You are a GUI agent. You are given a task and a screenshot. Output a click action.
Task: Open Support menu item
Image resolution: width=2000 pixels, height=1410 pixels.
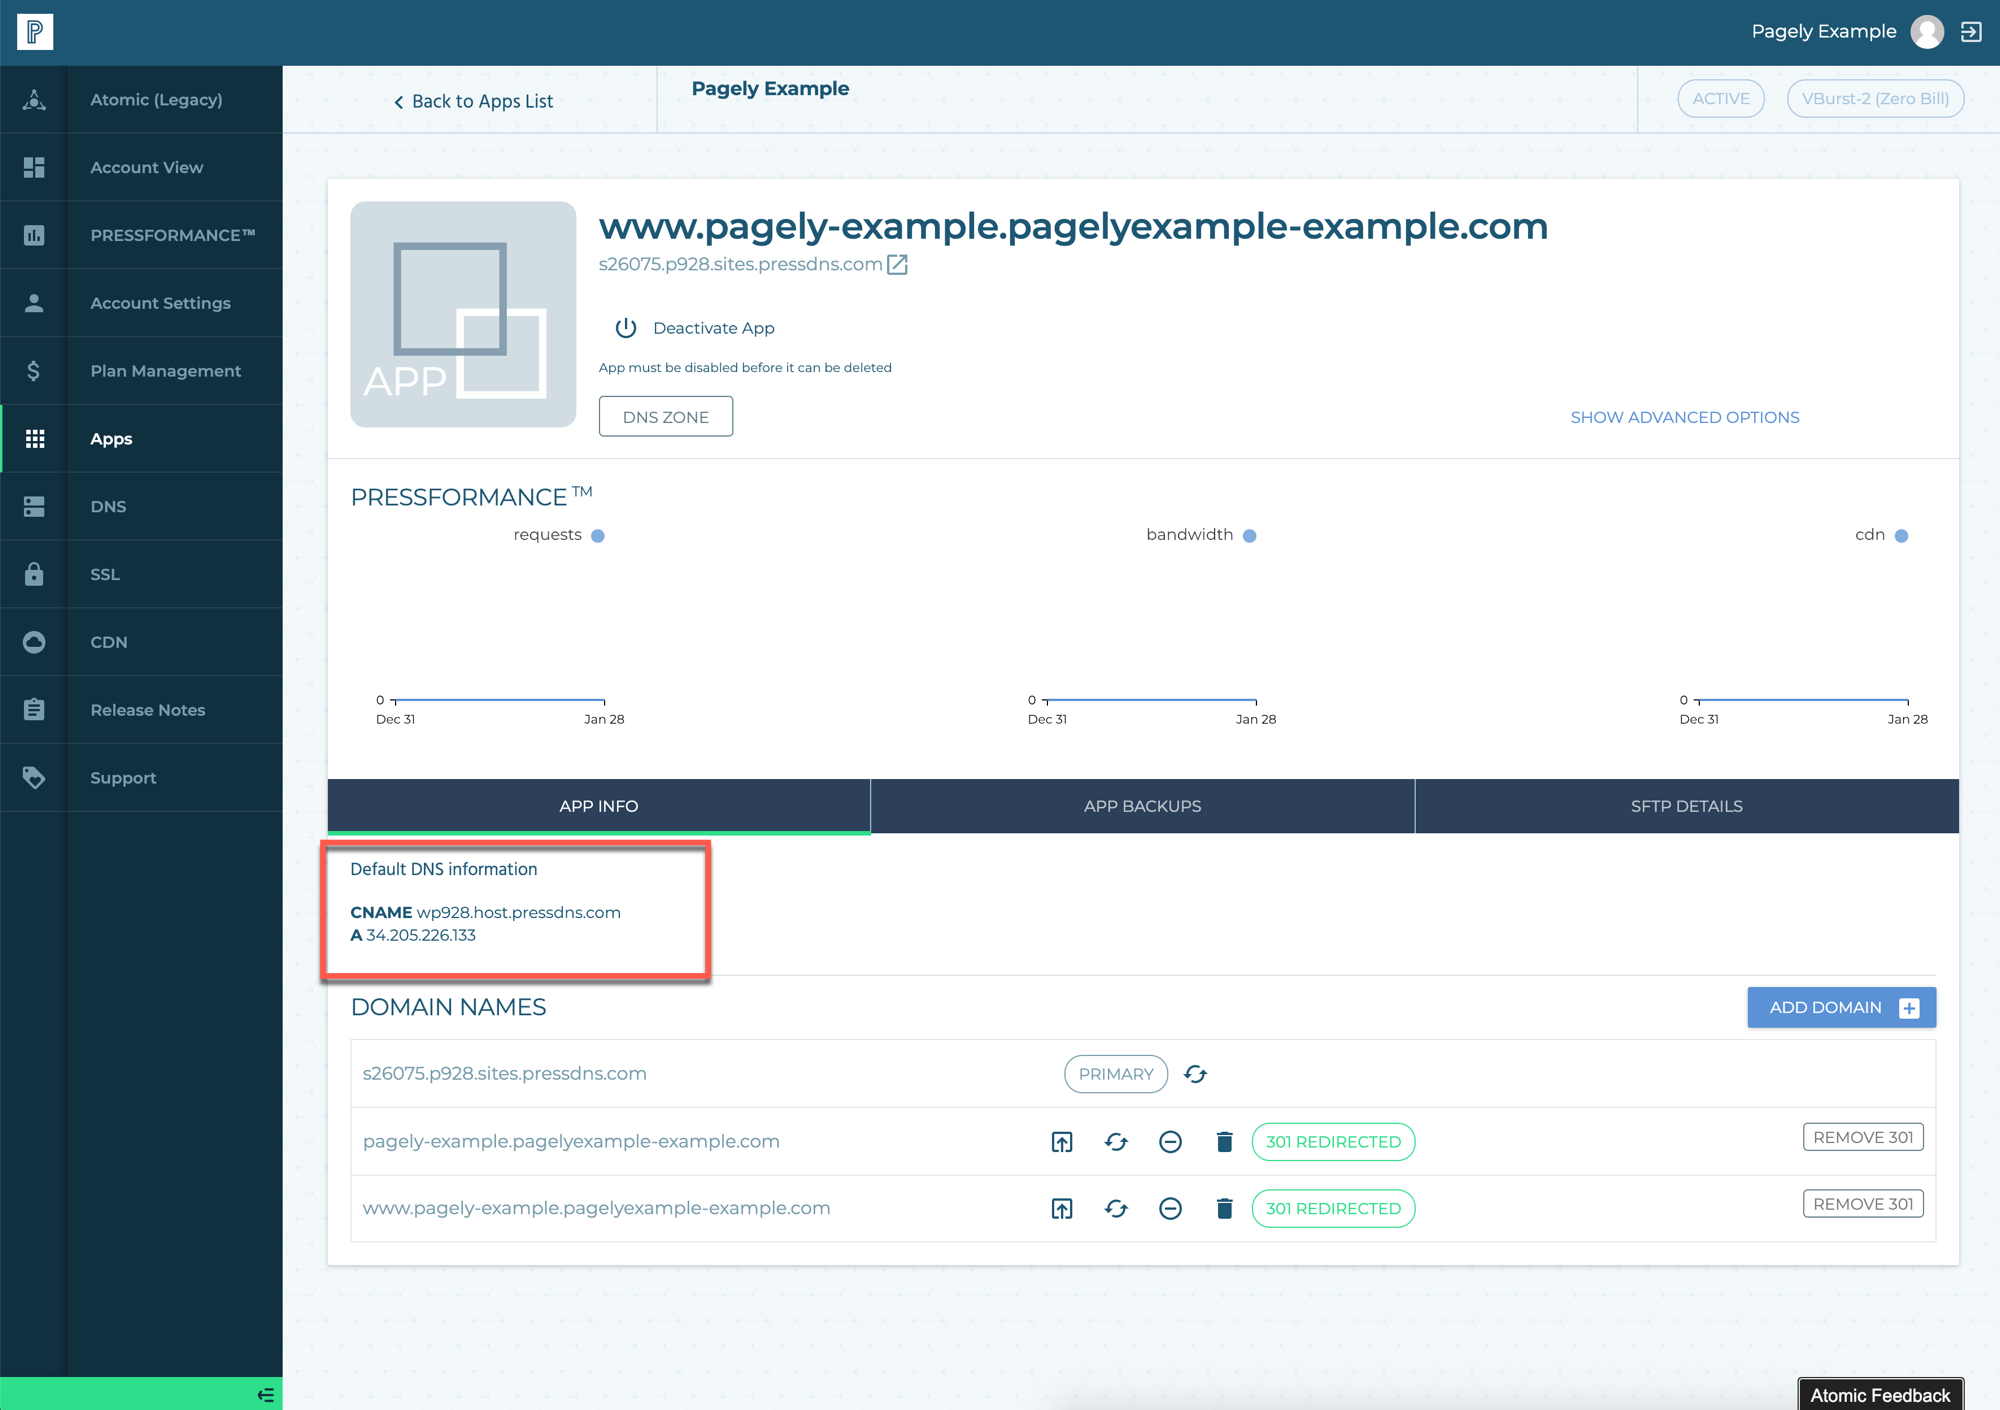click(x=123, y=778)
